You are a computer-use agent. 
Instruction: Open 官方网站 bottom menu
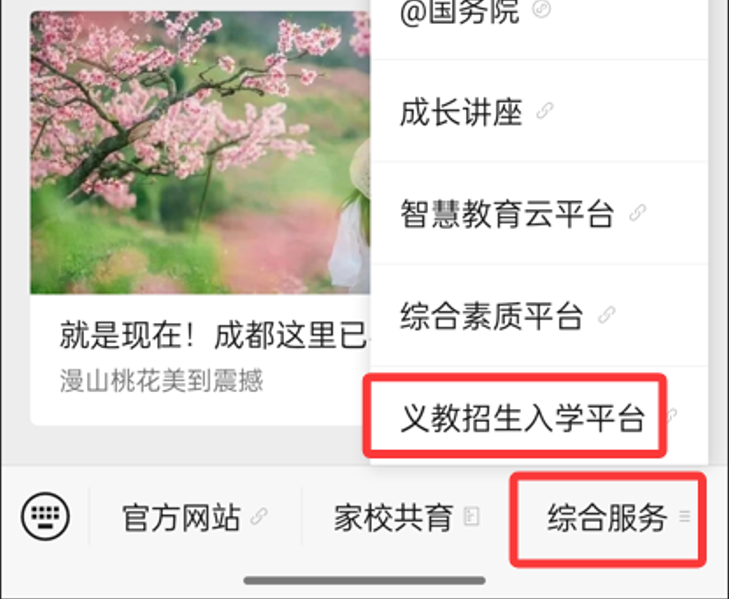click(195, 517)
